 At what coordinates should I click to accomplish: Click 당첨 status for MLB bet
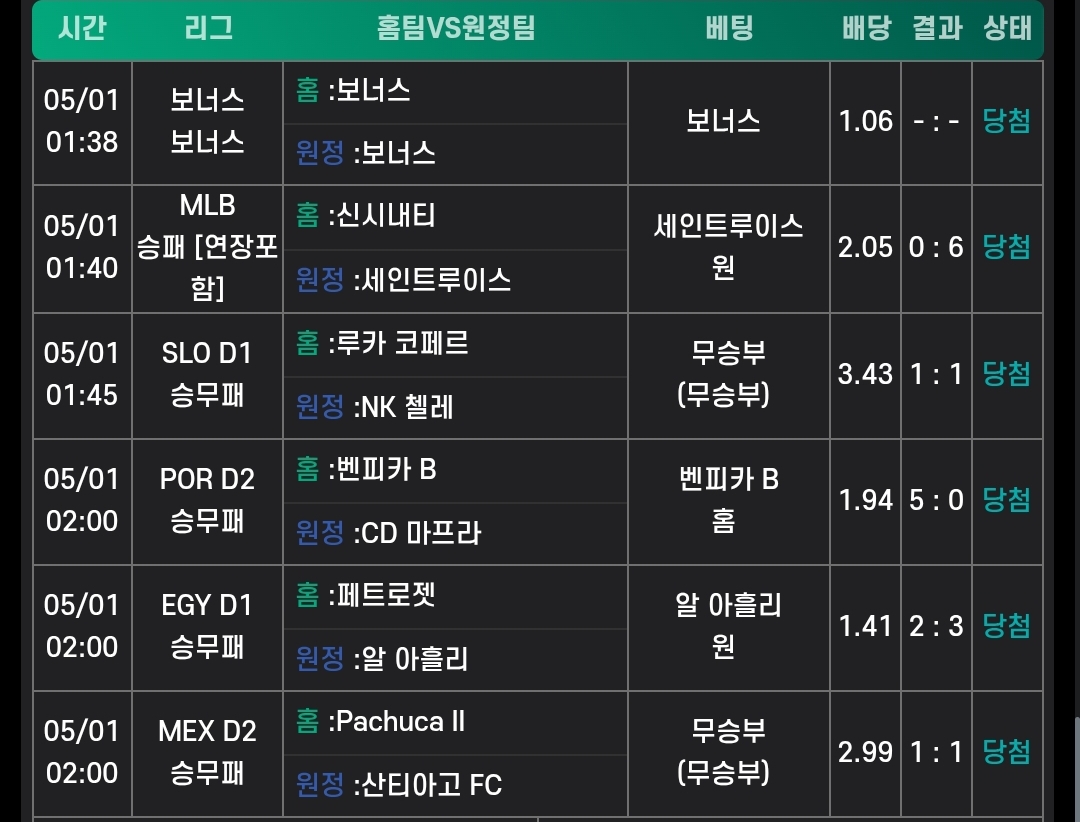[1007, 247]
